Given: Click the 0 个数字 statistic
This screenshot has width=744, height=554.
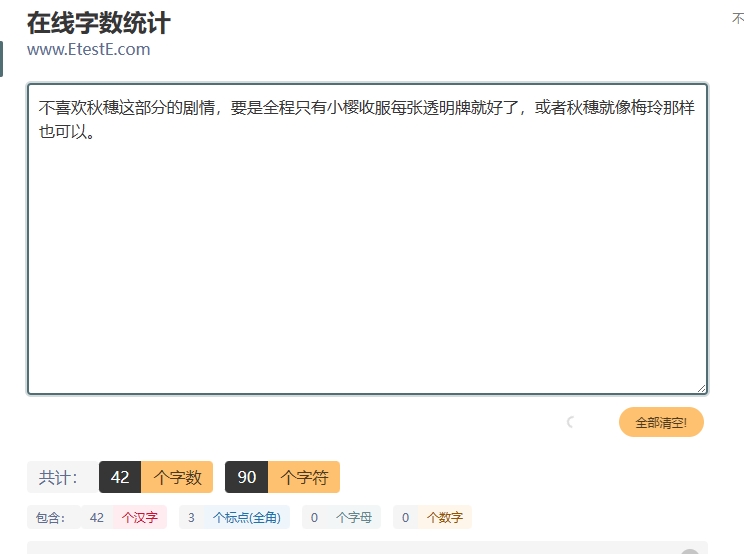Looking at the screenshot, I should 432,517.
